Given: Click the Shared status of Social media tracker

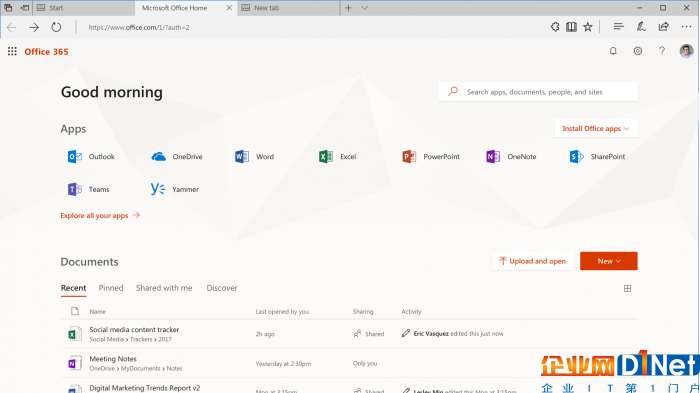Looking at the screenshot, I should coord(369,334).
